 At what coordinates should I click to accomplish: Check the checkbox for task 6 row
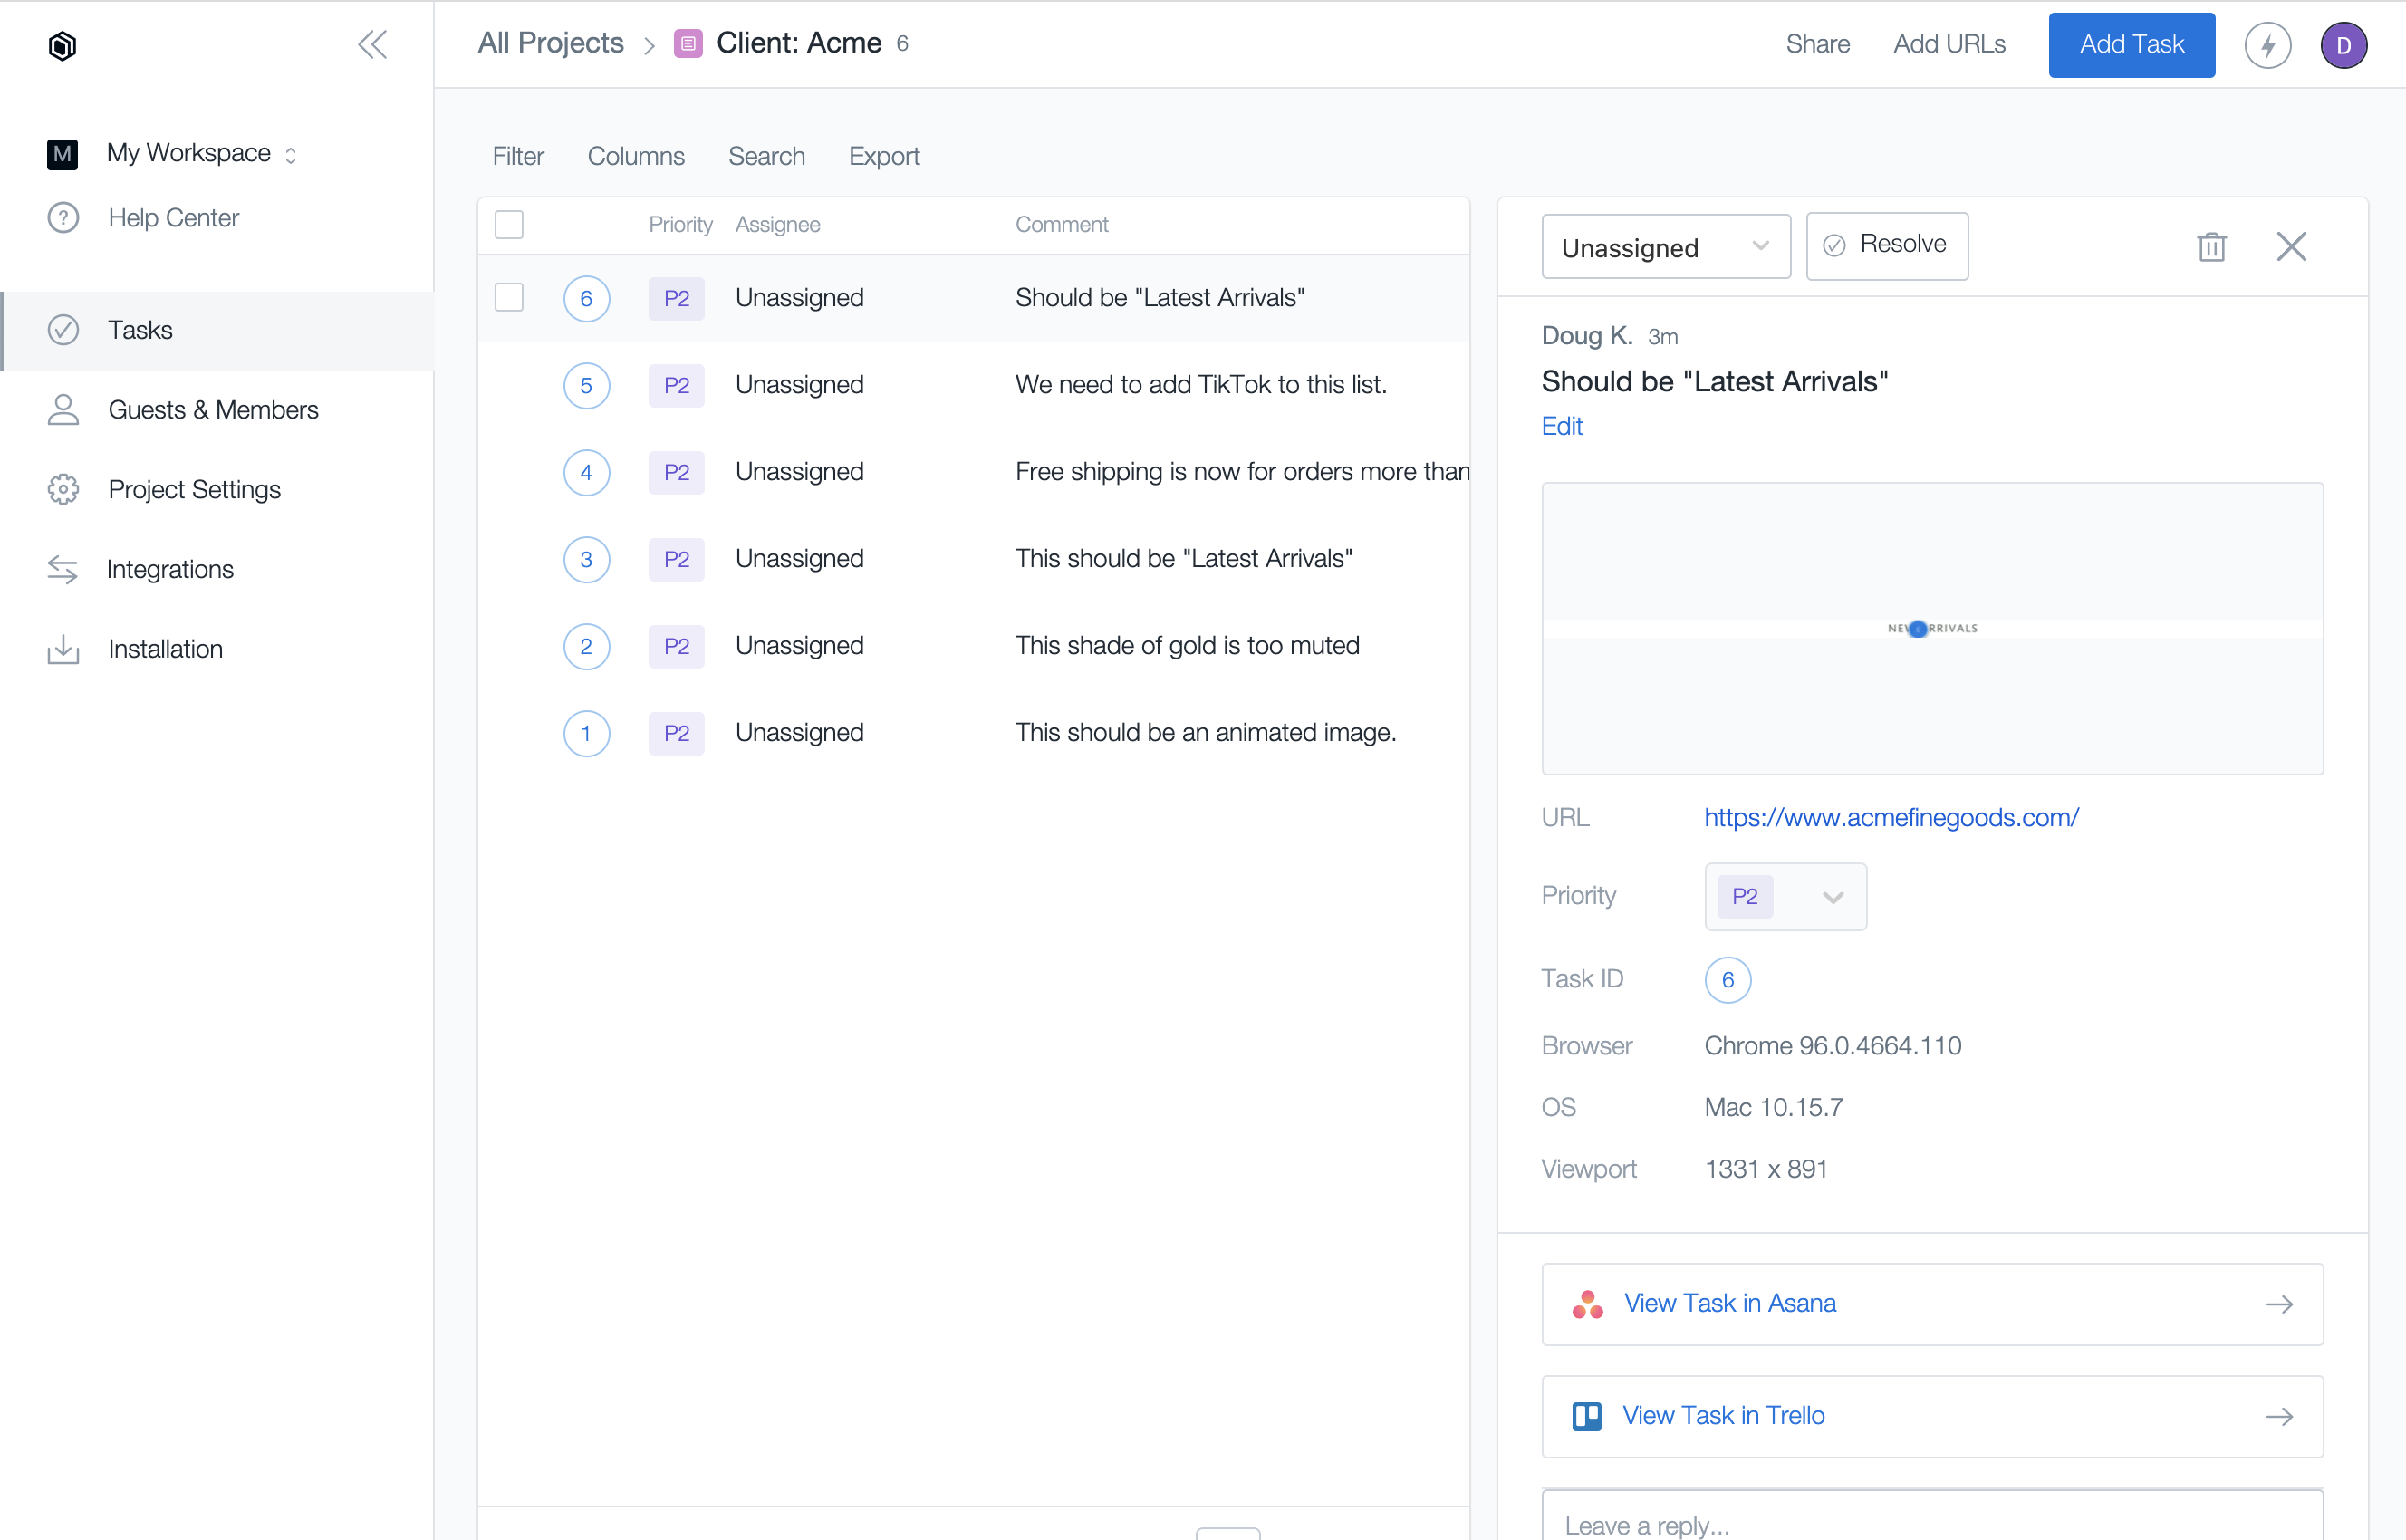pyautogui.click(x=509, y=297)
